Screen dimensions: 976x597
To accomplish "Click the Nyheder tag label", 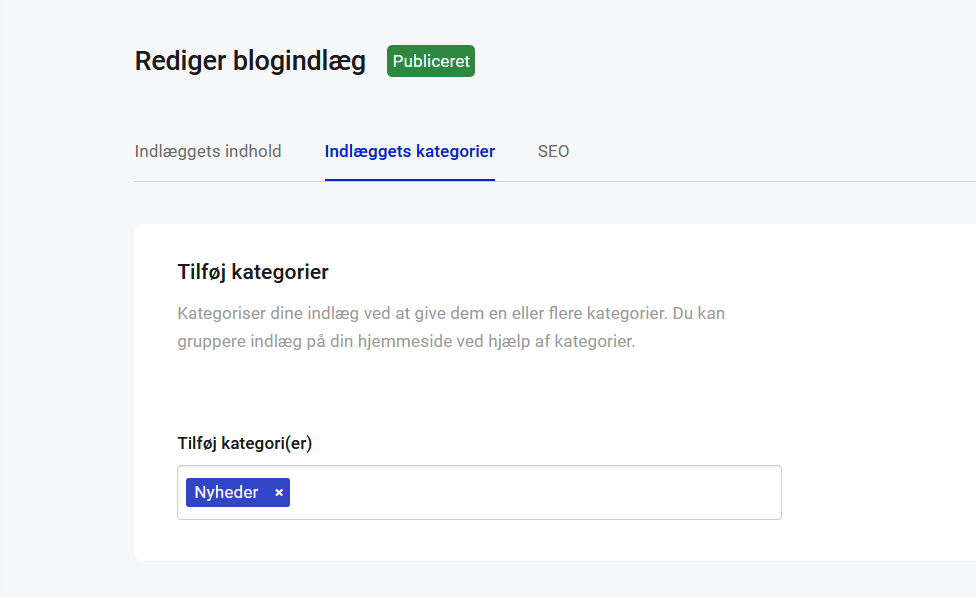I will (x=227, y=493).
